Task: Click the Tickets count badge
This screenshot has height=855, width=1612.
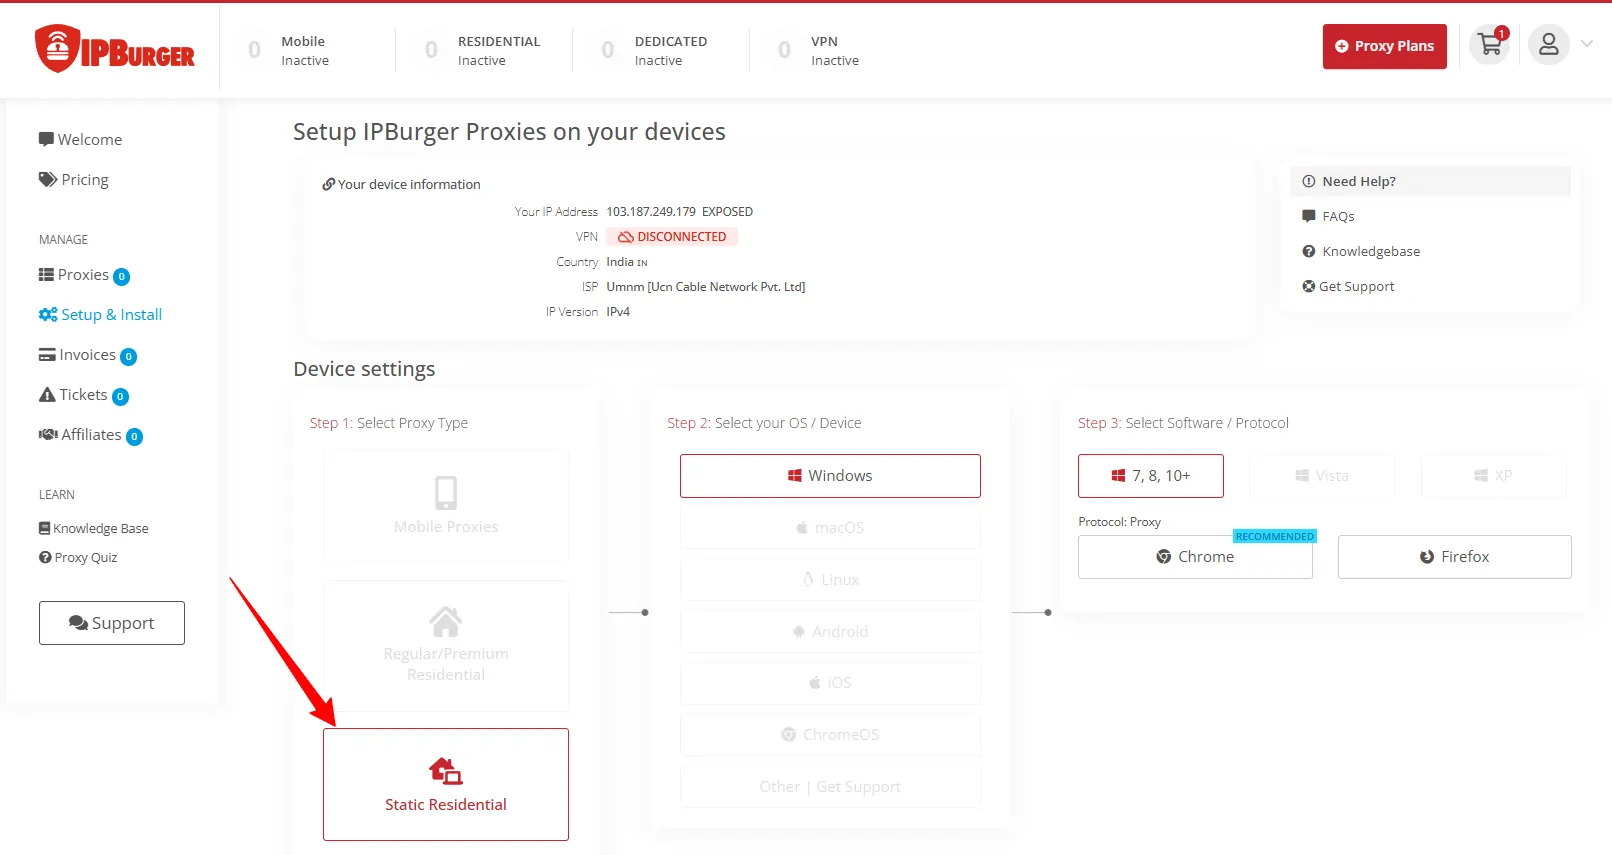Action: [120, 397]
